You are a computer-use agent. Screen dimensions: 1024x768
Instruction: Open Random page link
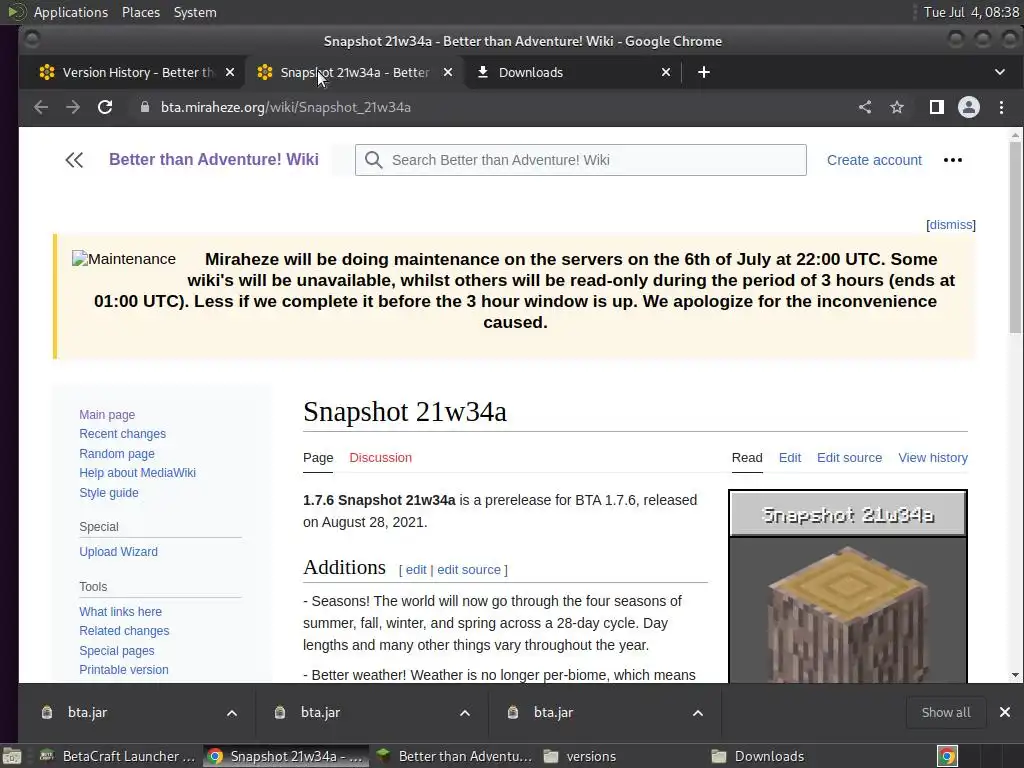[x=117, y=453]
